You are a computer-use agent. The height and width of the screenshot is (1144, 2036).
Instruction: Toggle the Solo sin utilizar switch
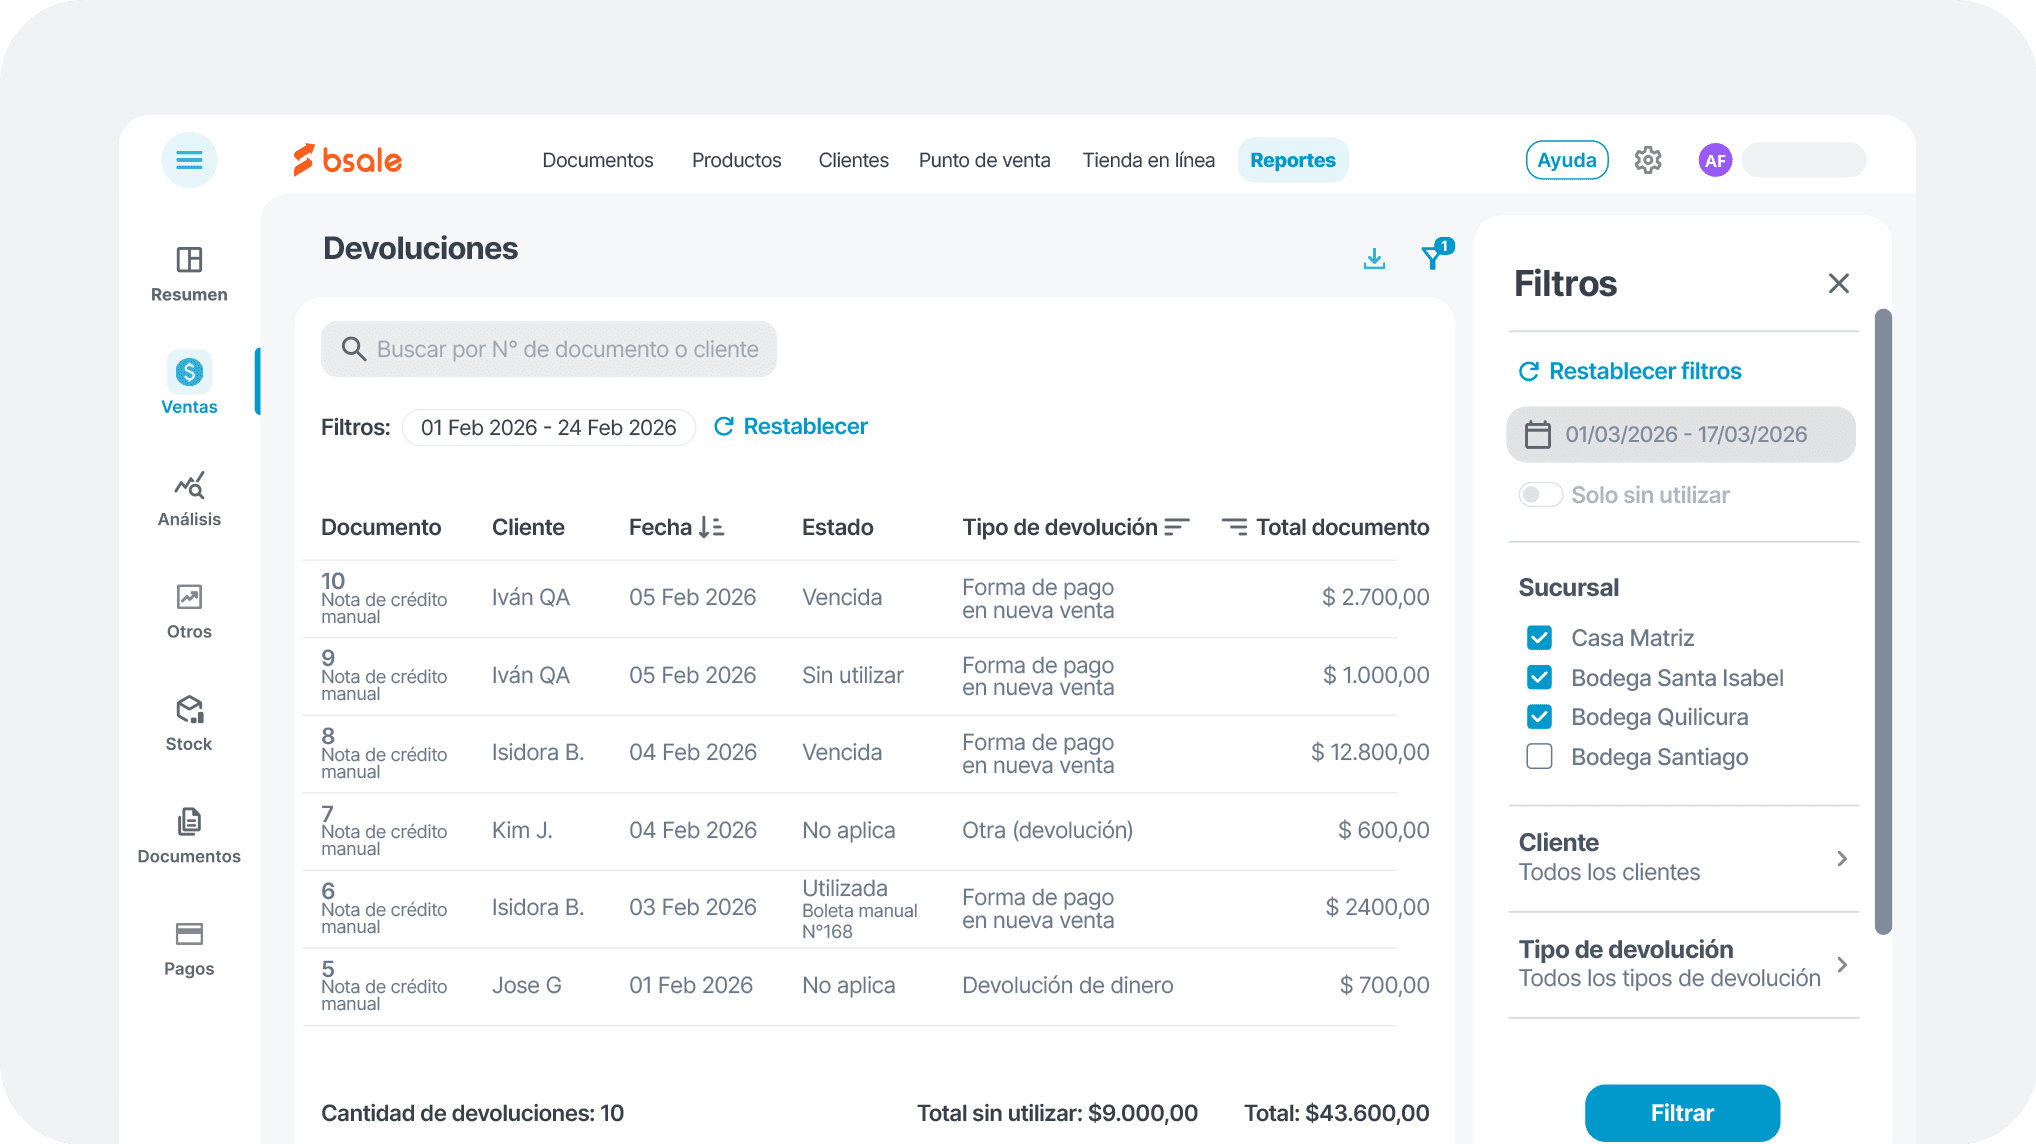[x=1540, y=495]
